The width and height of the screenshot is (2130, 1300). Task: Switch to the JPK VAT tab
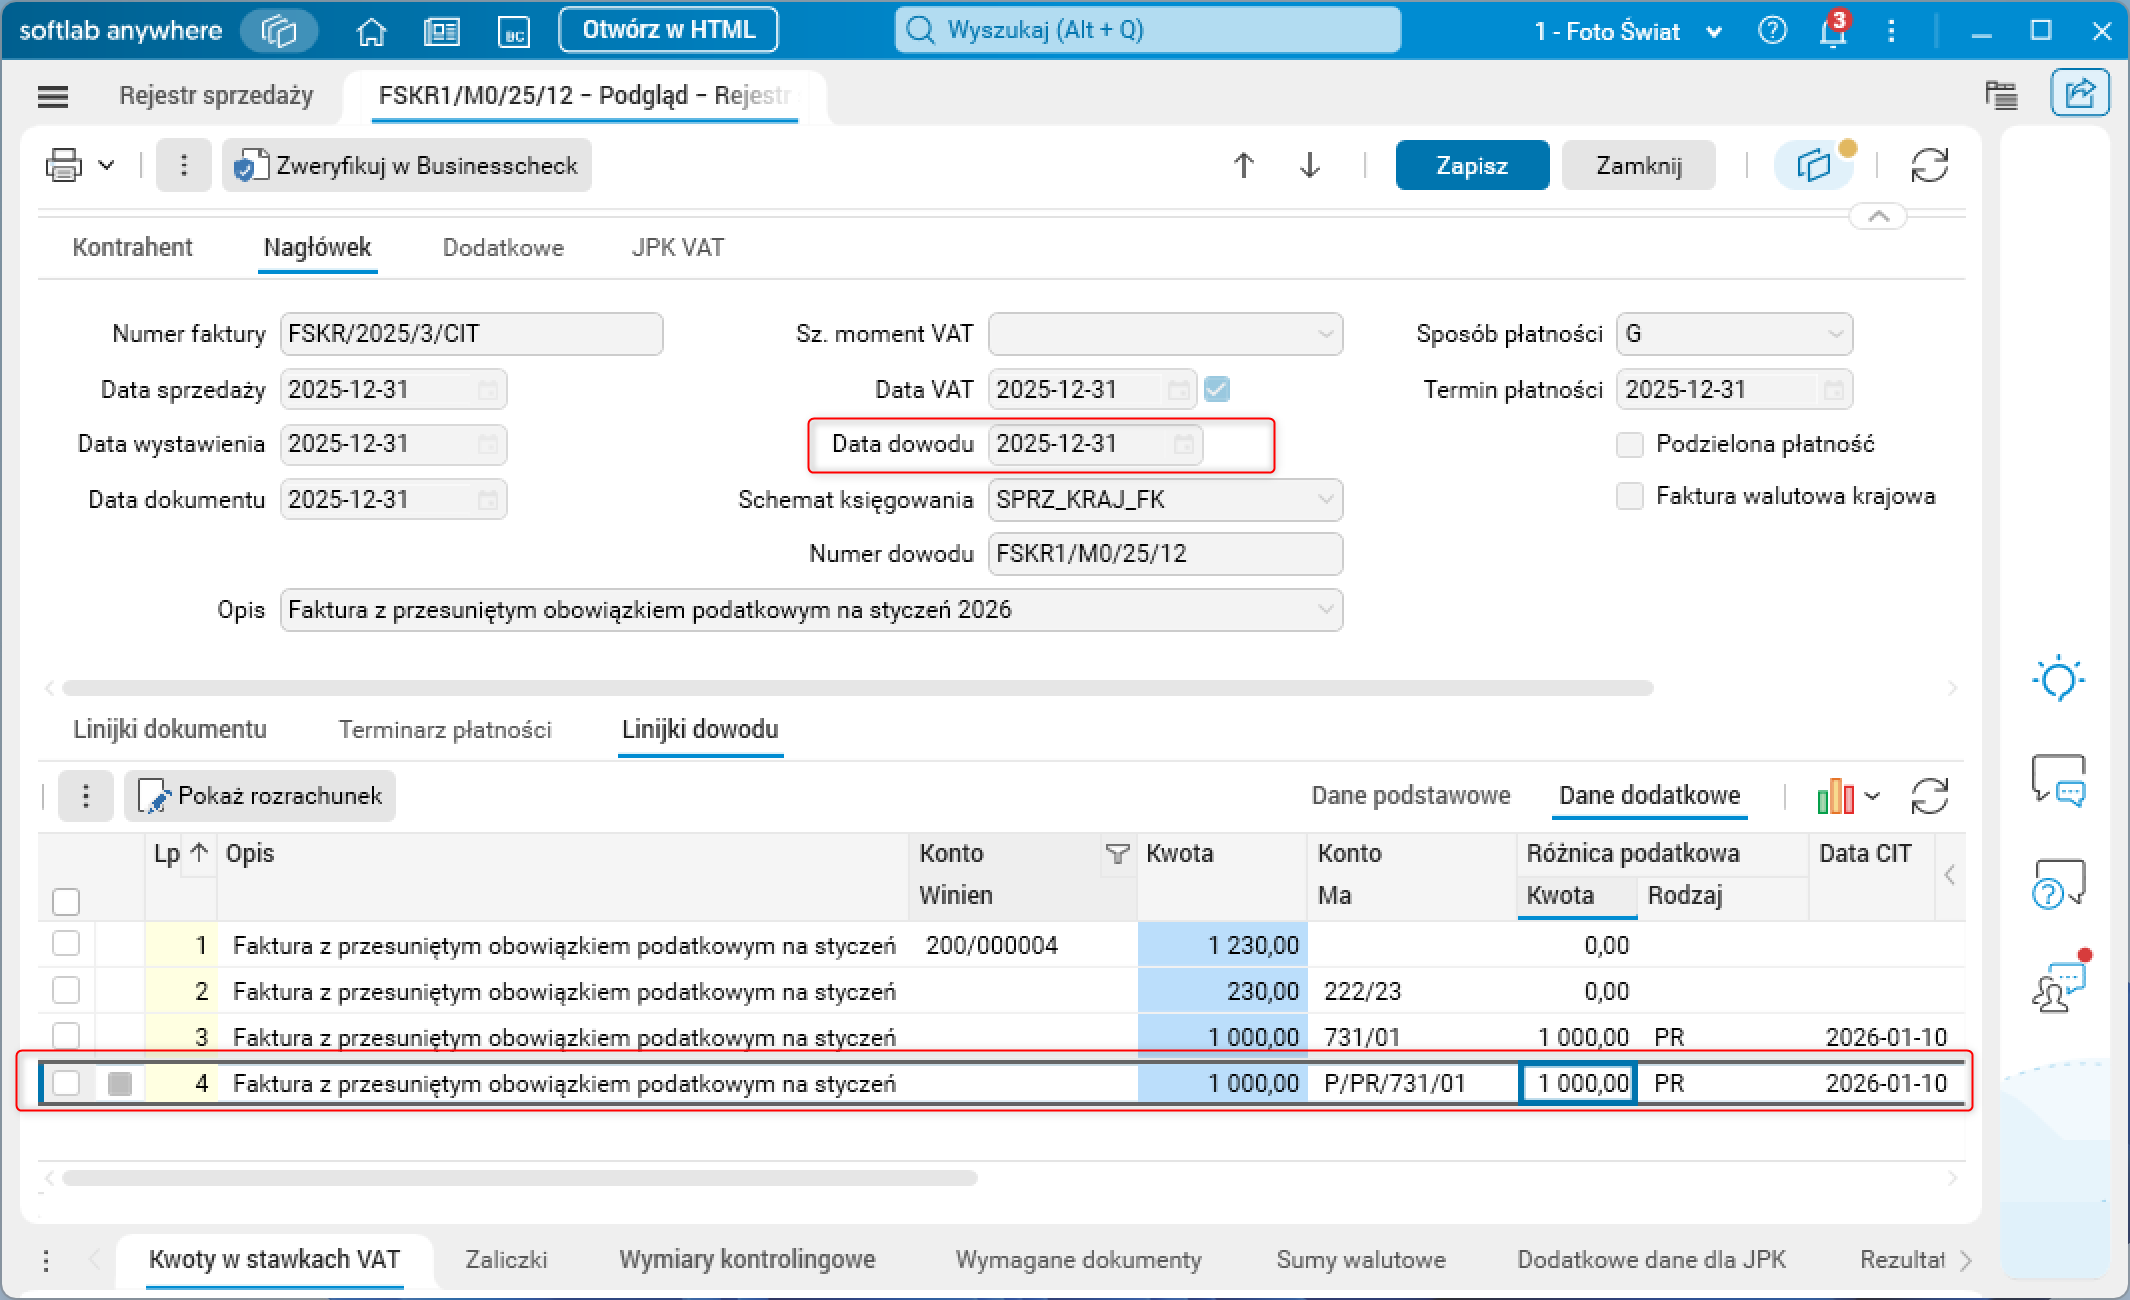[677, 248]
